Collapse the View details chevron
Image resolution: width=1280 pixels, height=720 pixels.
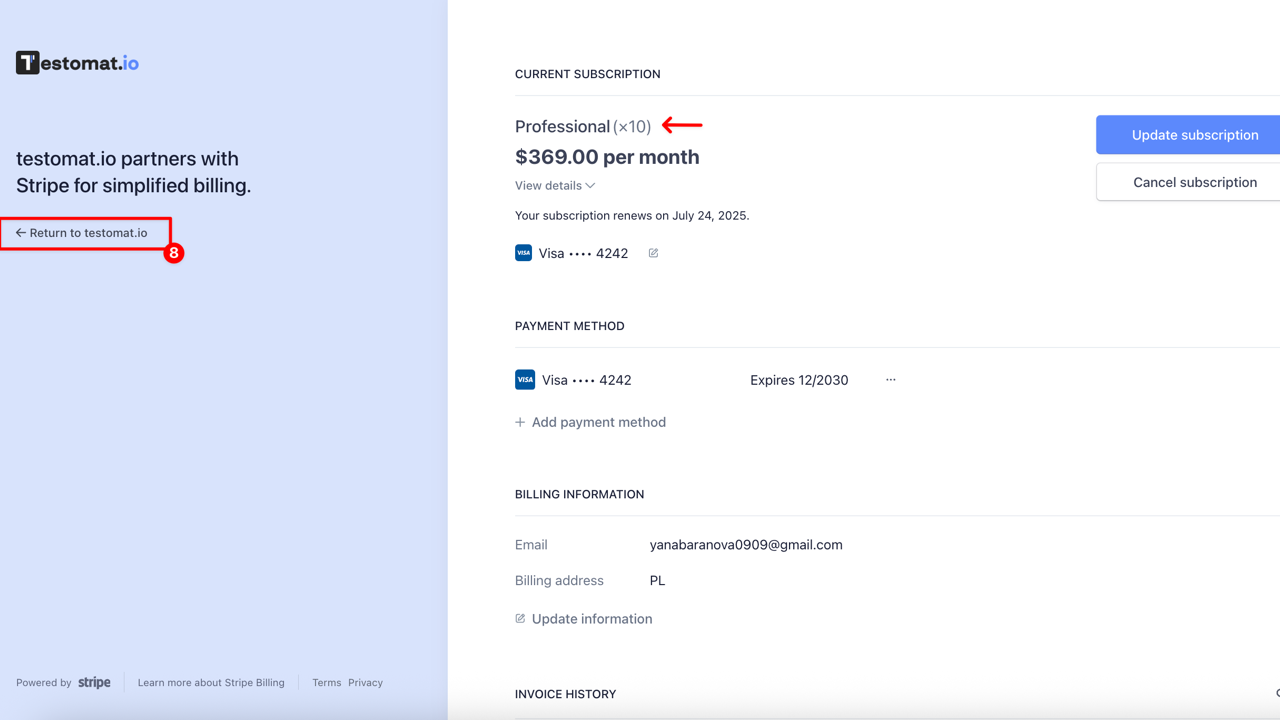pos(589,185)
